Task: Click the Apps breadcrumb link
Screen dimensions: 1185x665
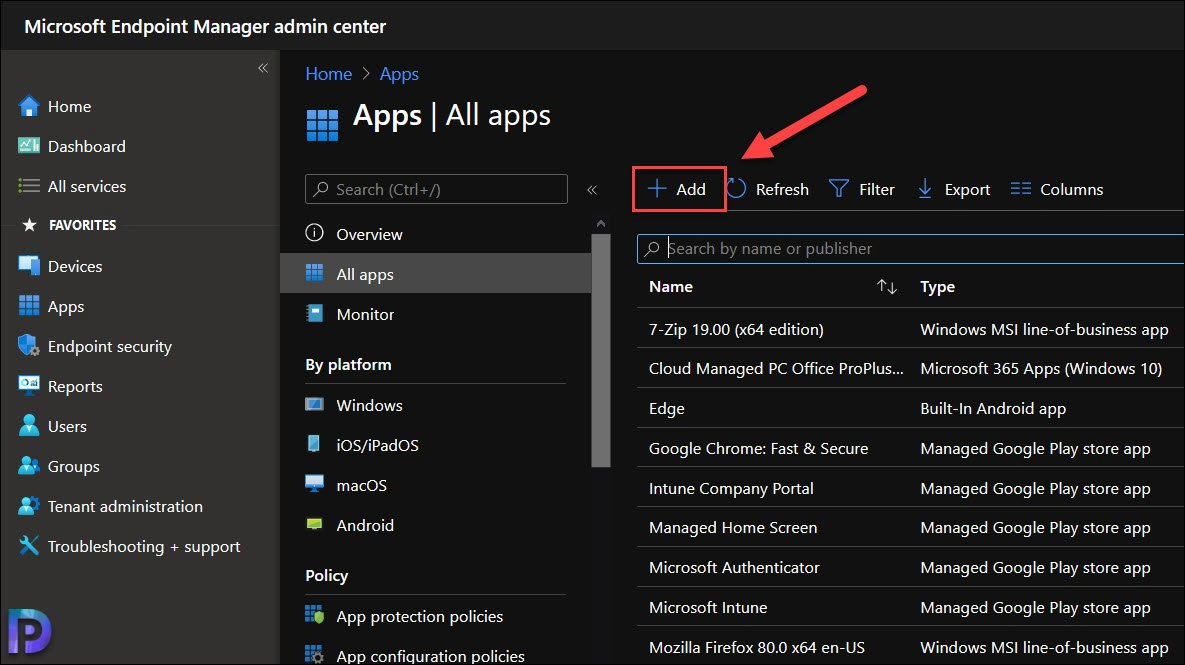Action: pyautogui.click(x=399, y=74)
